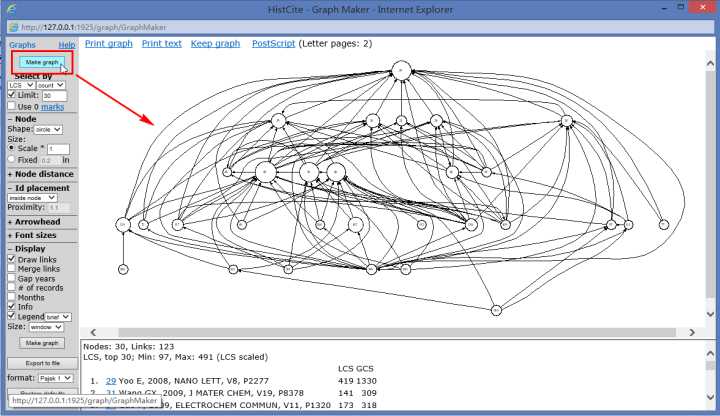
Task: Open the node Shape dropdown
Action: [x=48, y=129]
